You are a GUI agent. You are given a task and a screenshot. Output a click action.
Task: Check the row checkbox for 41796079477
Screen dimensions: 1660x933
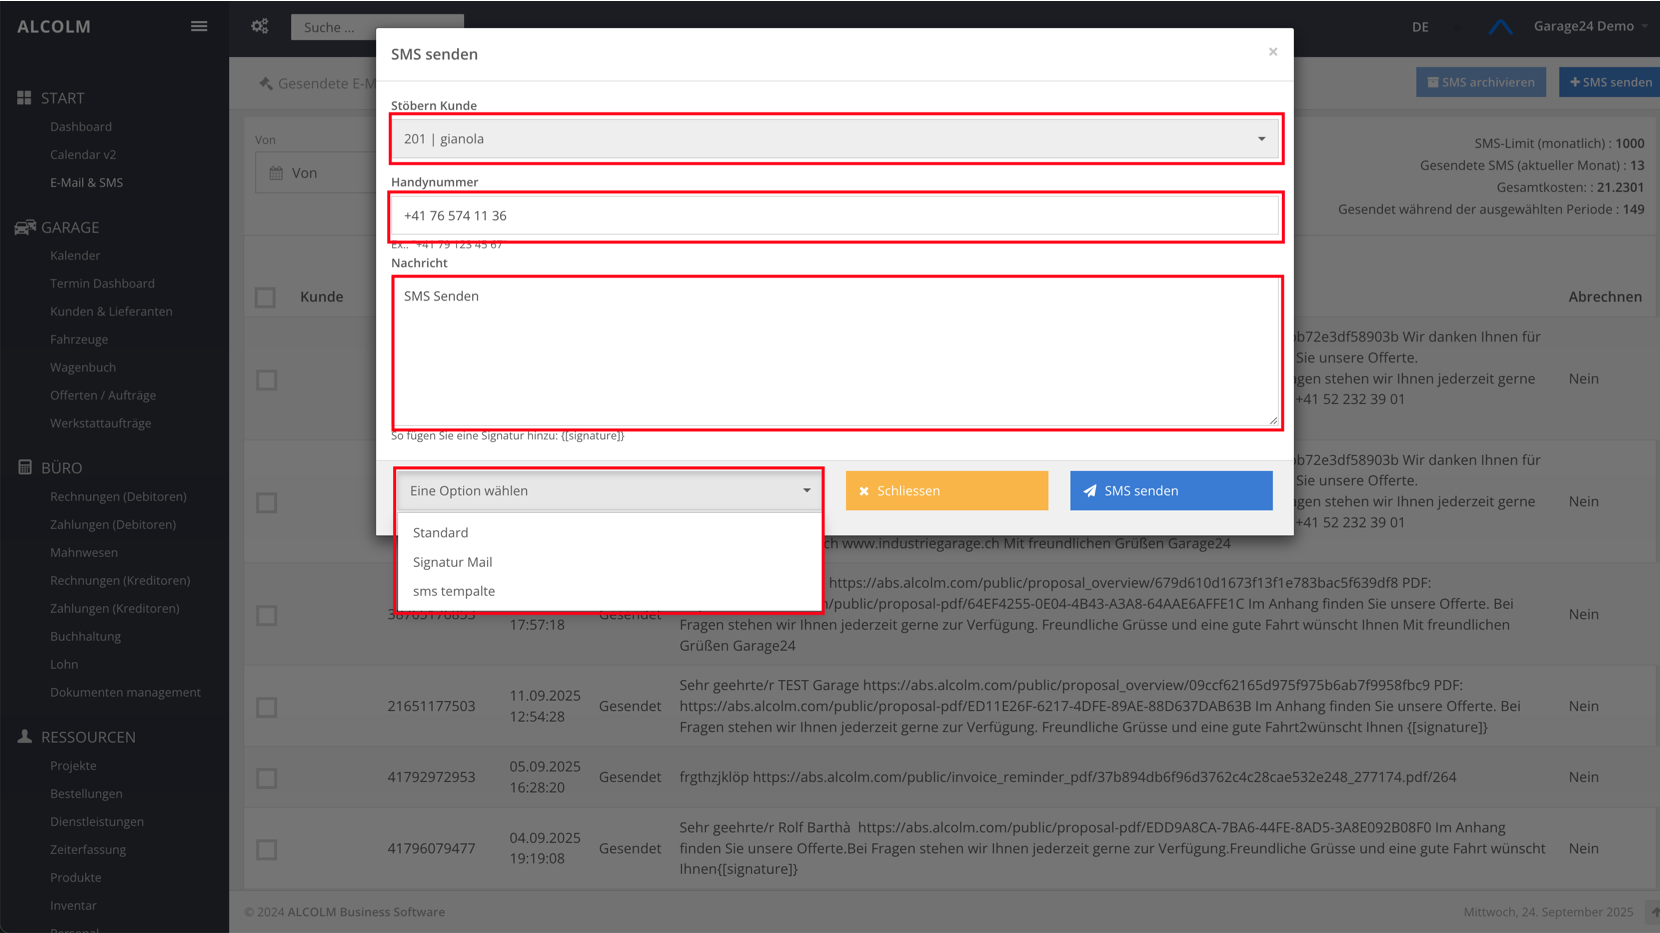pyautogui.click(x=266, y=849)
